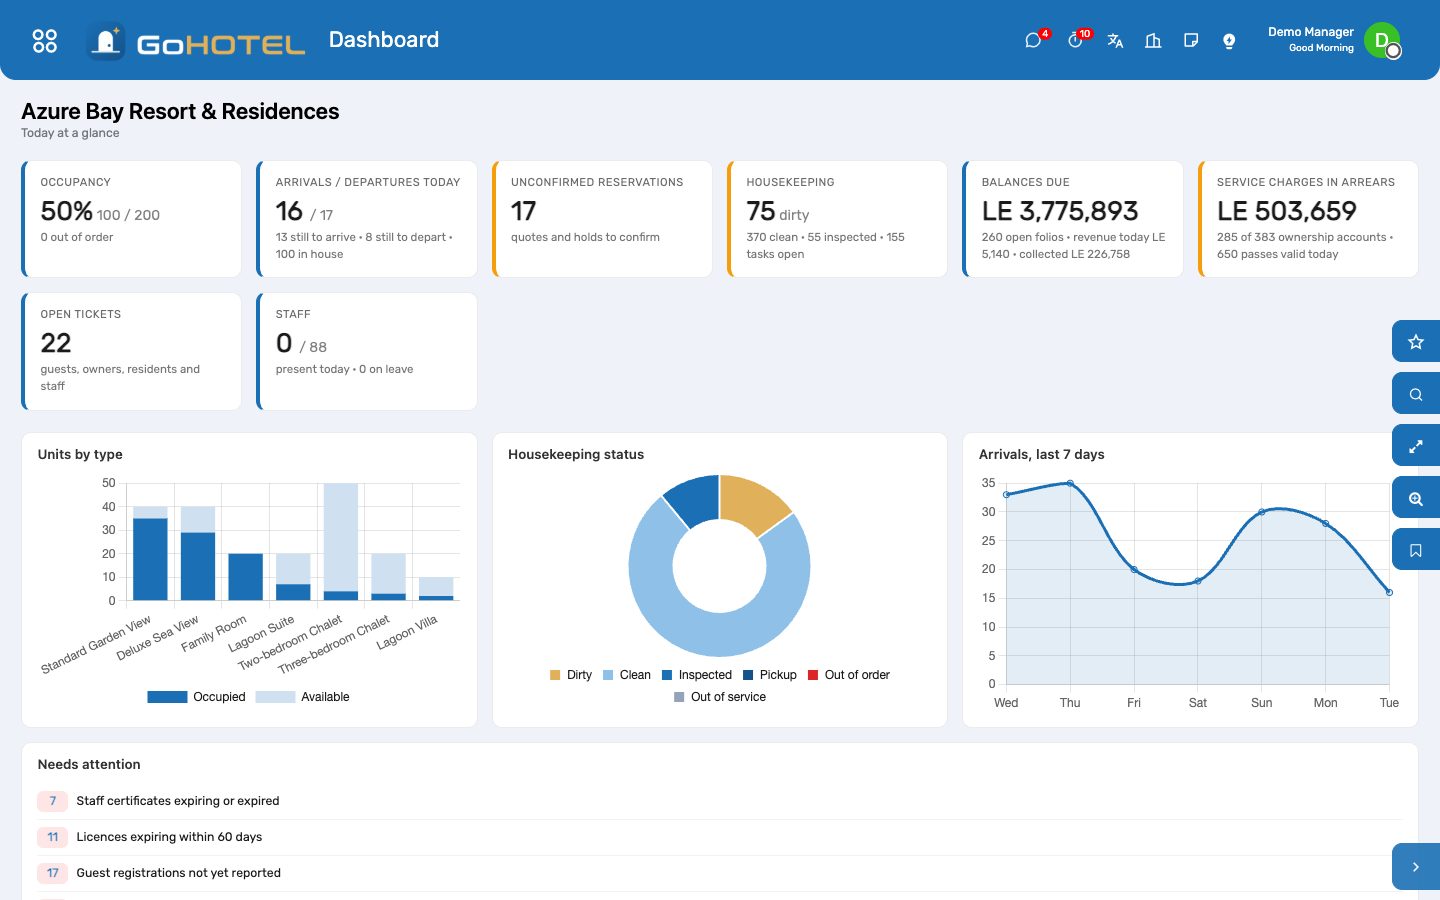Click the Thu data point on arrivals chart
Image resolution: width=1440 pixels, height=900 pixels.
(x=1070, y=483)
